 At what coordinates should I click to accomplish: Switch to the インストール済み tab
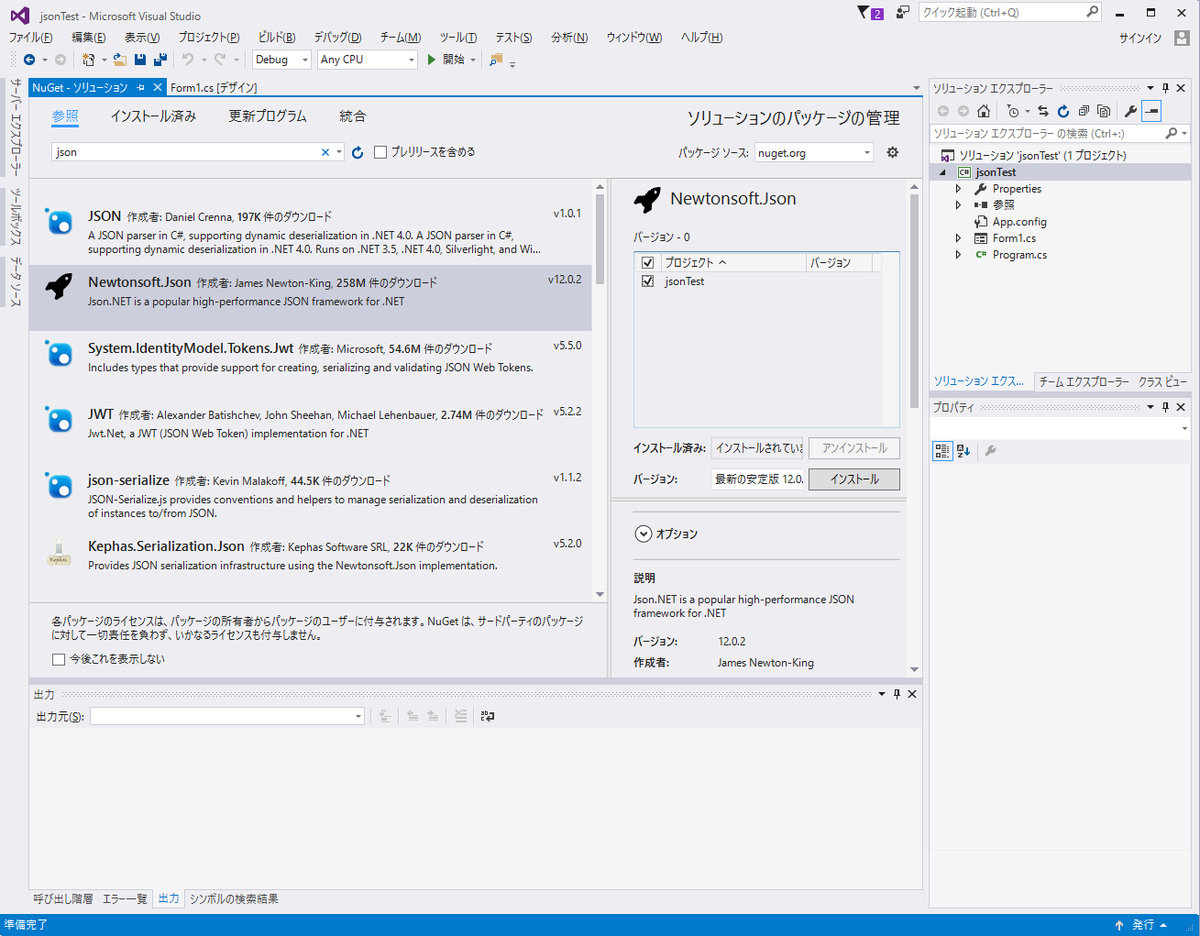154,116
